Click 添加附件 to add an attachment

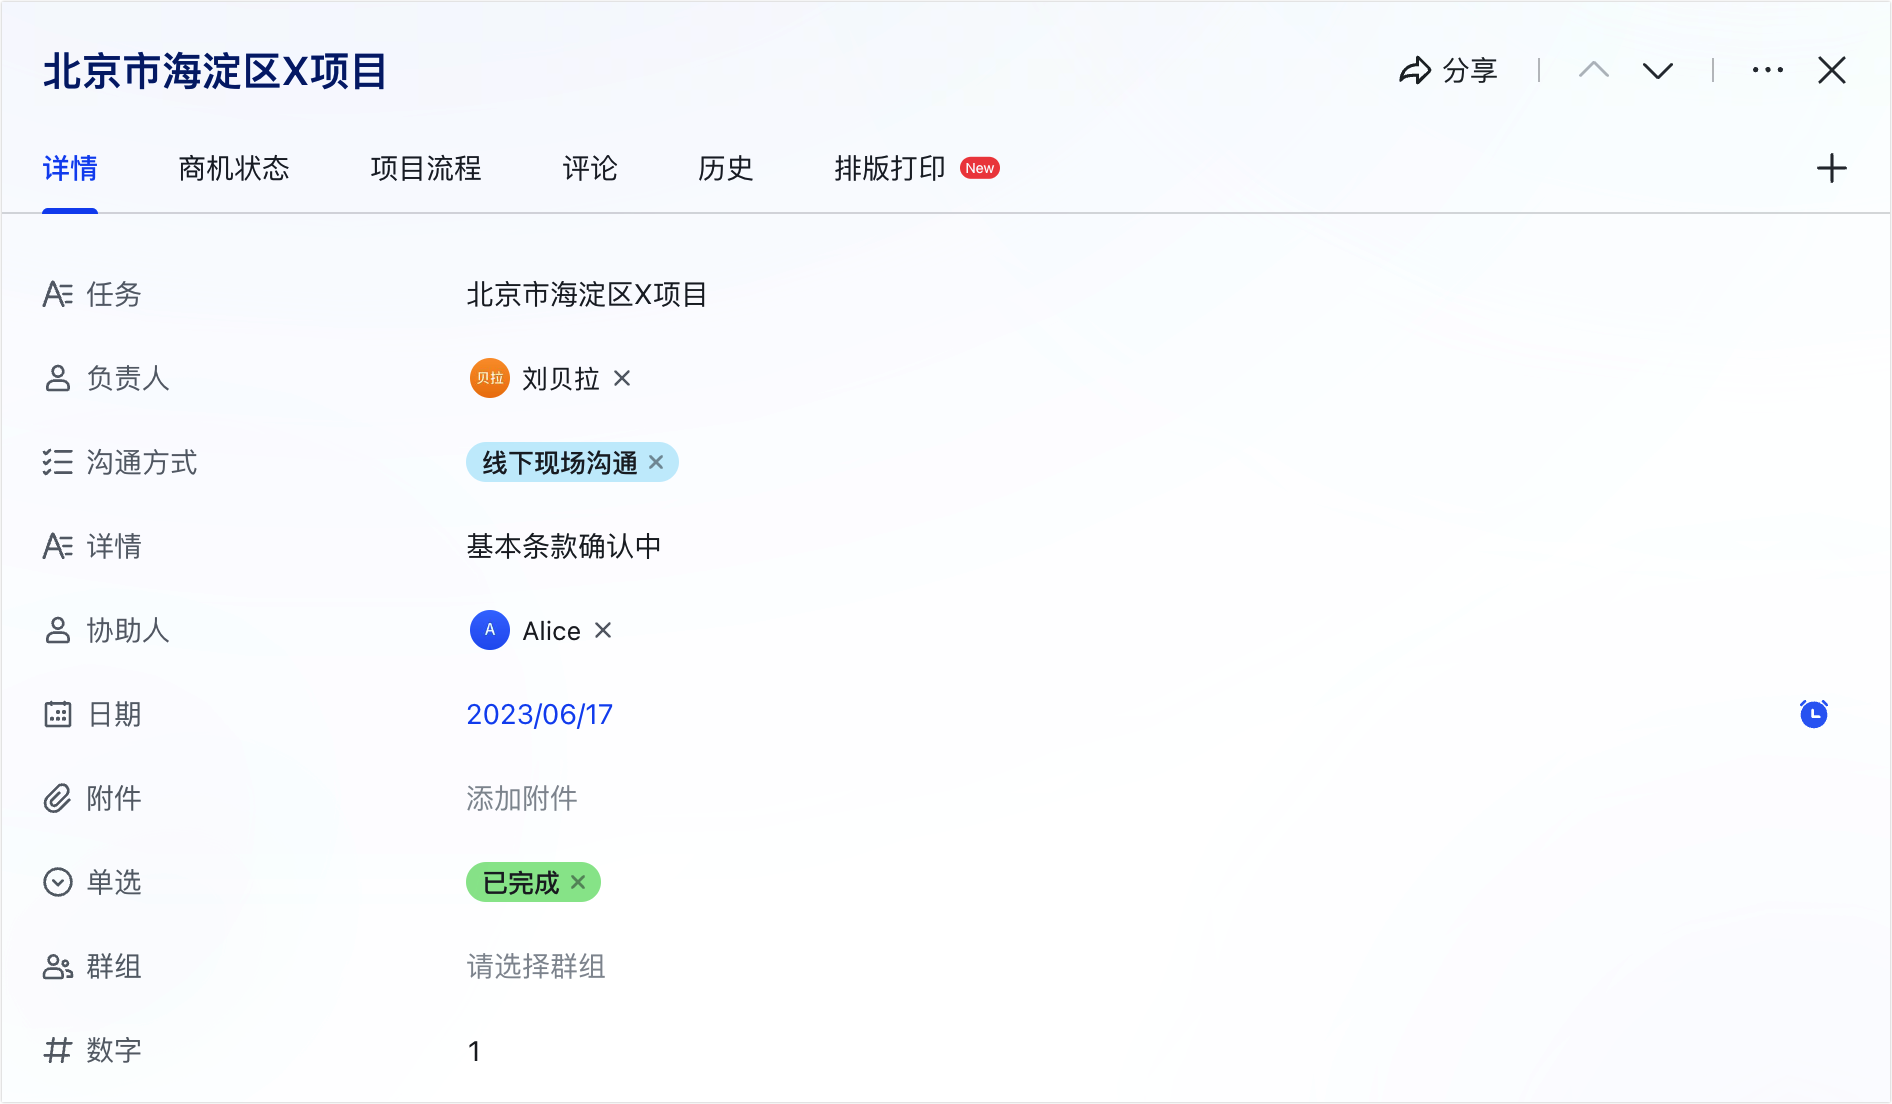coord(522,798)
